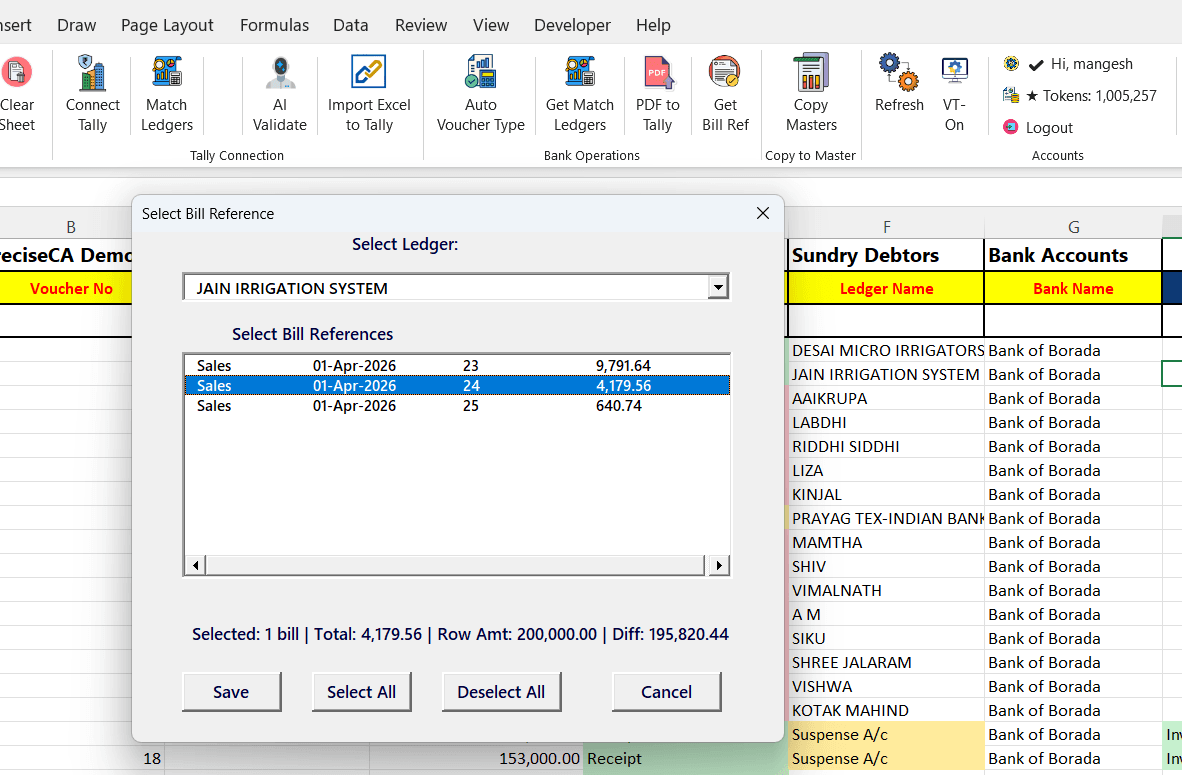Click Import Excel to Tally icon

(x=369, y=72)
